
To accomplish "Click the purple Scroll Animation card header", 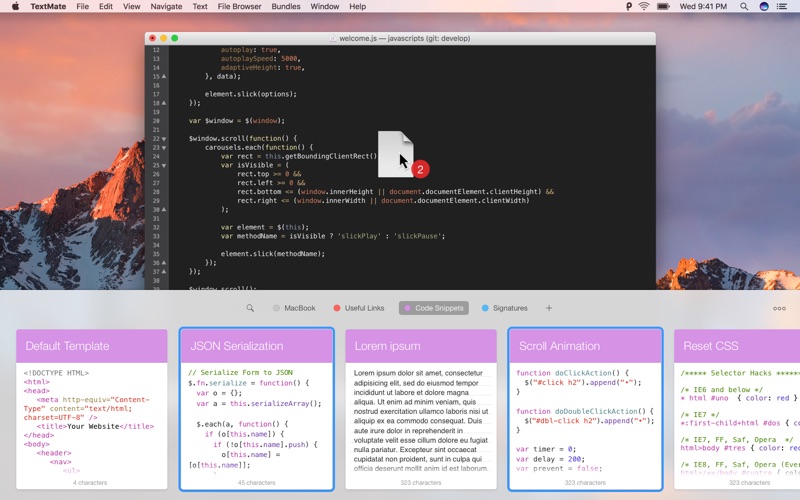I will click(x=584, y=346).
